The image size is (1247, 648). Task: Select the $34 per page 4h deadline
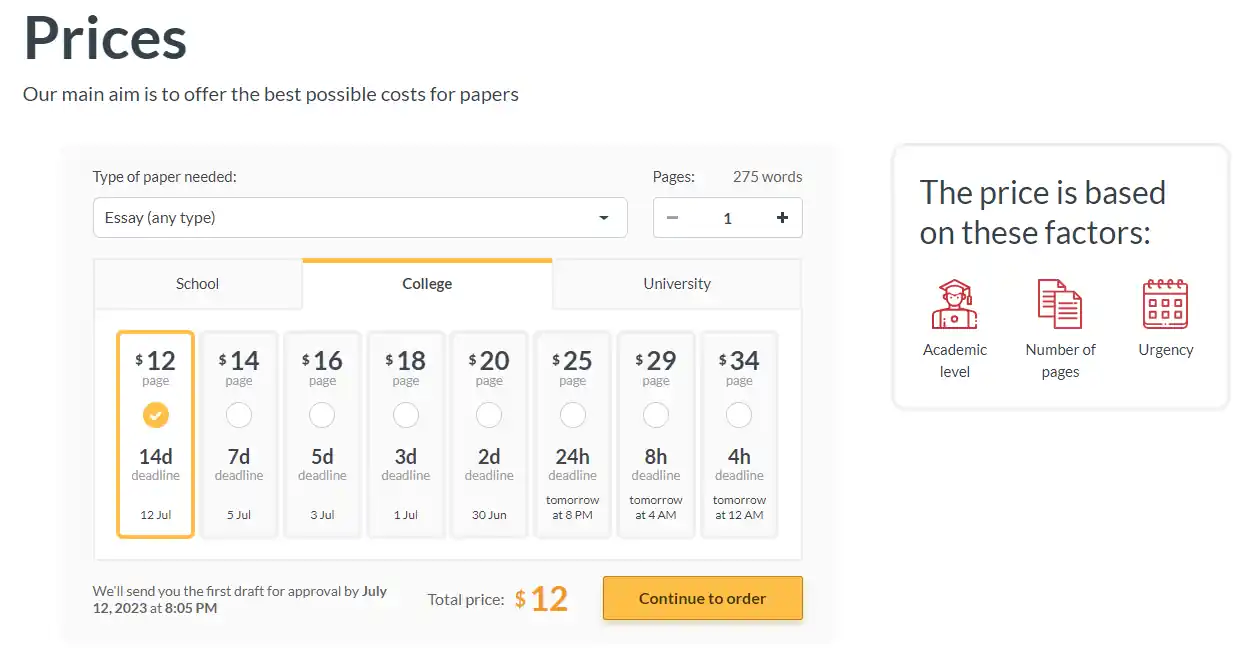click(739, 414)
